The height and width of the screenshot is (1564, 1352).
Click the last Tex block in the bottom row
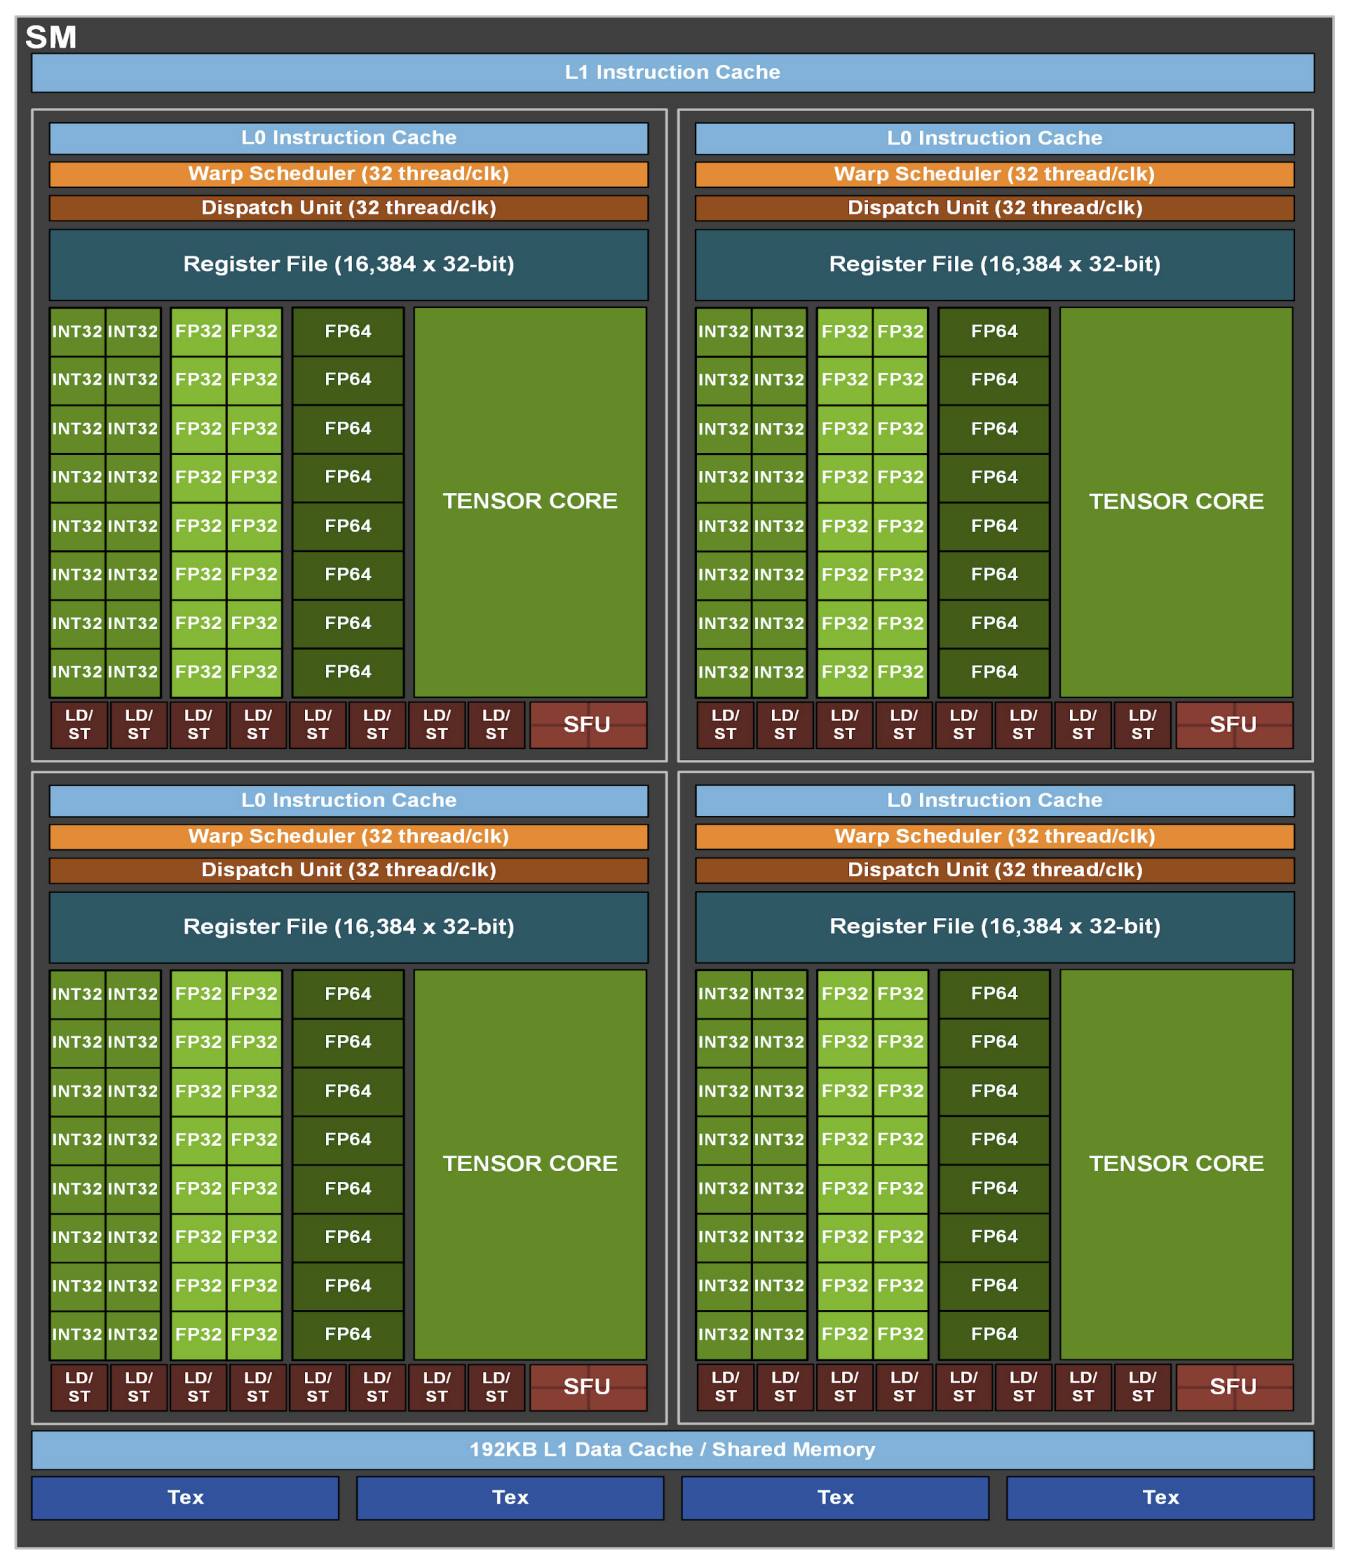point(1160,1497)
